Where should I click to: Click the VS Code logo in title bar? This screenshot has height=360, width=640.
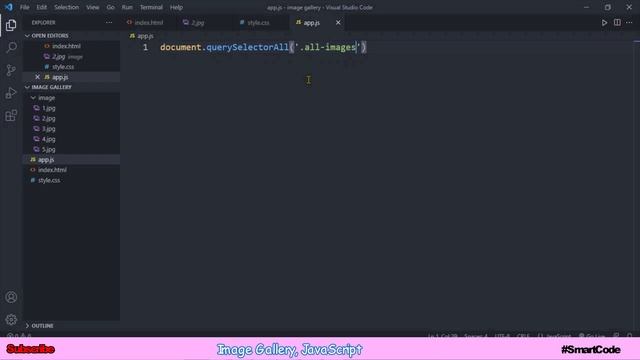point(9,7)
